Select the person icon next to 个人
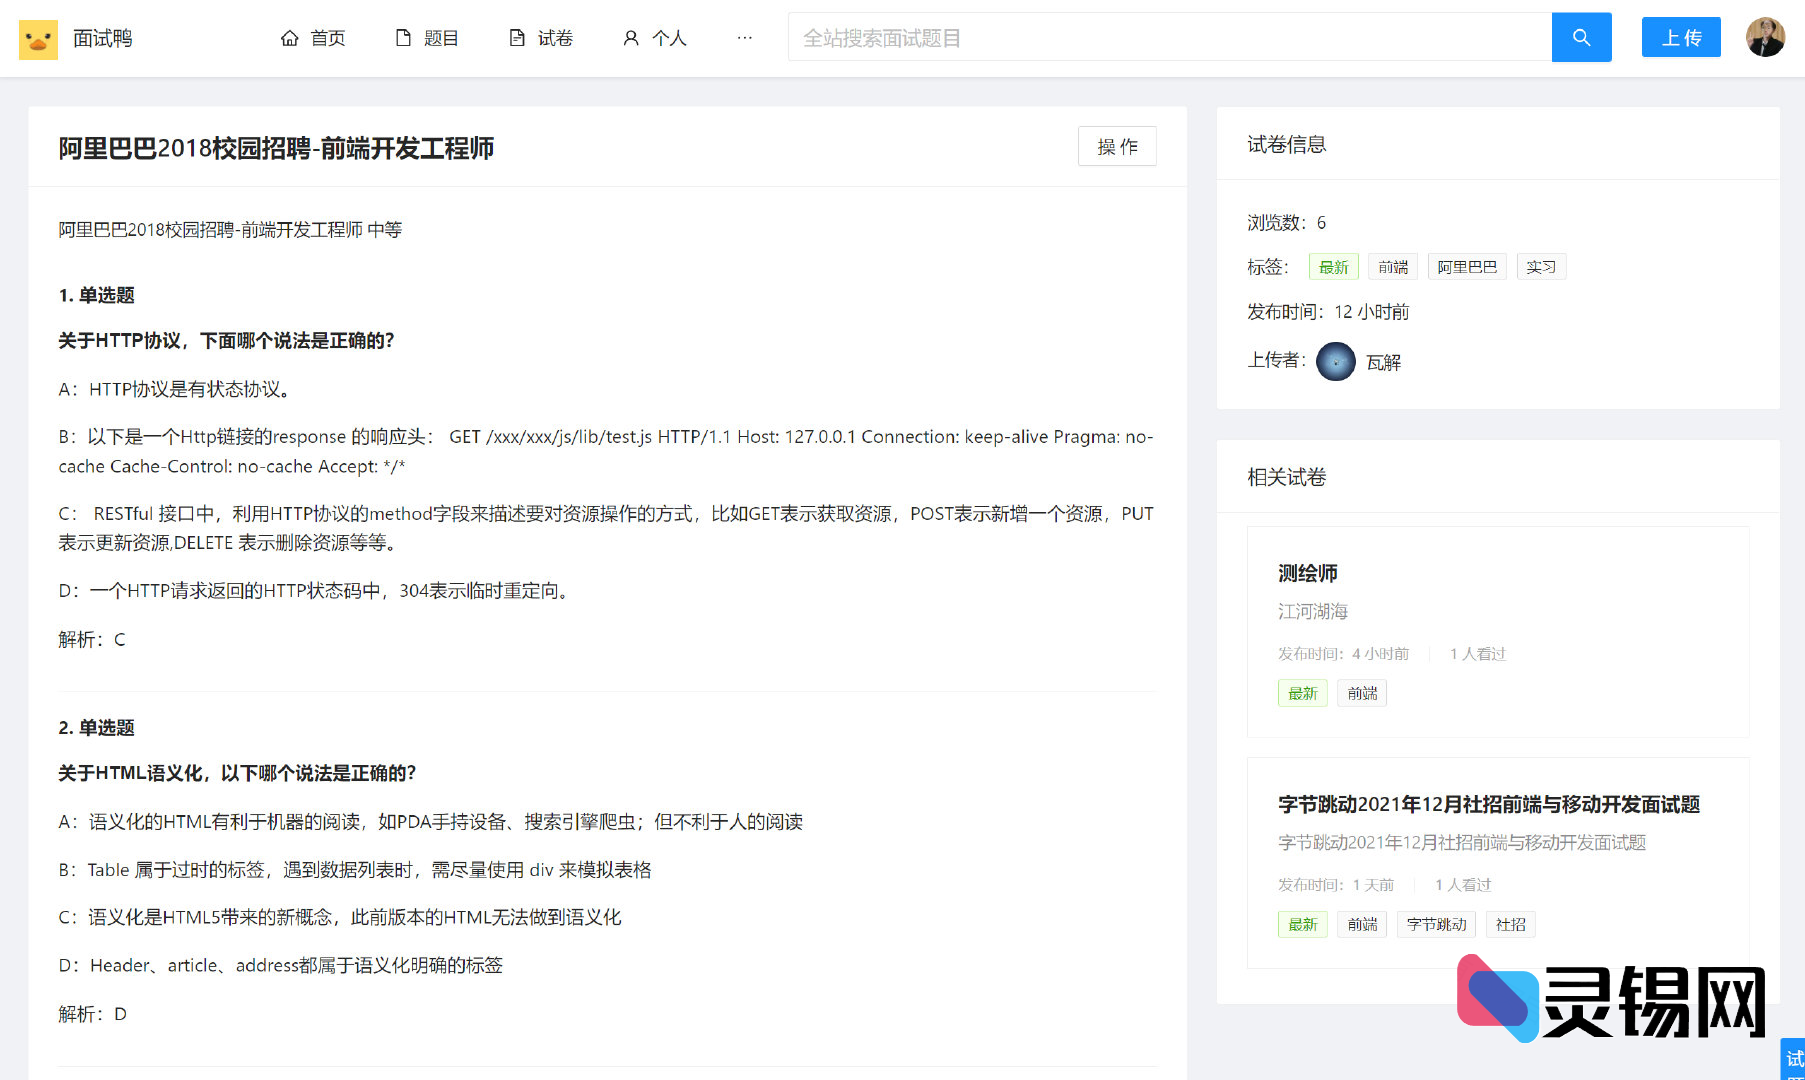Viewport: 1805px width, 1080px height. pyautogui.click(x=630, y=37)
